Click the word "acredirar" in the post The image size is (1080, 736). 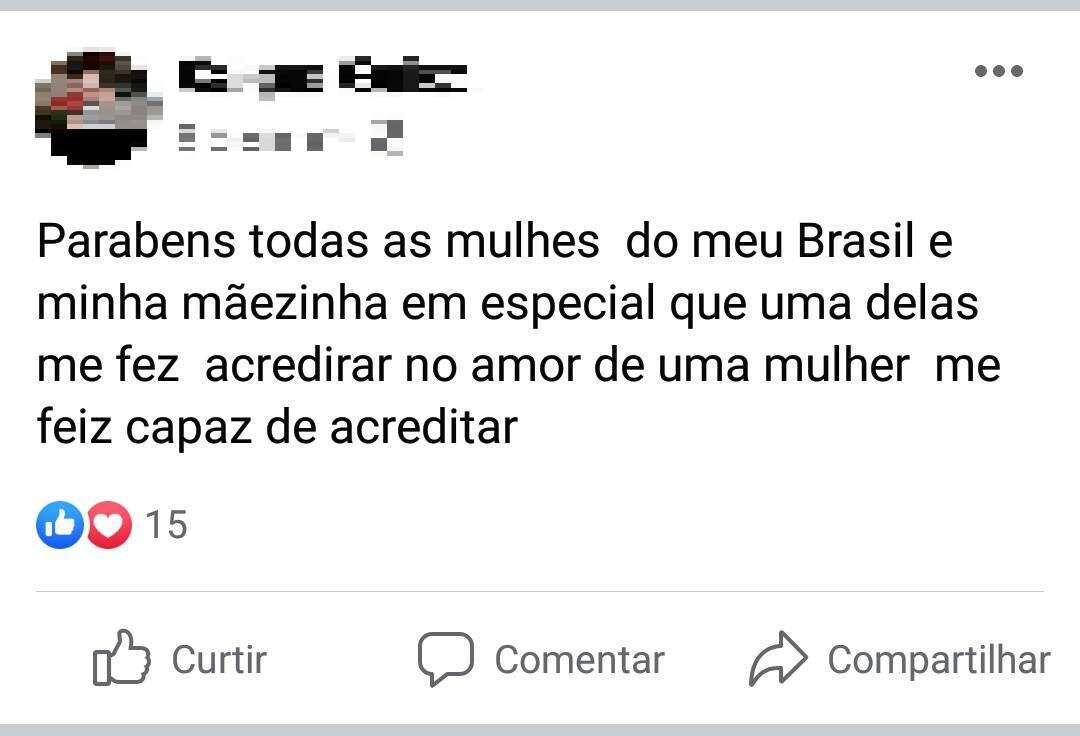[298, 365]
